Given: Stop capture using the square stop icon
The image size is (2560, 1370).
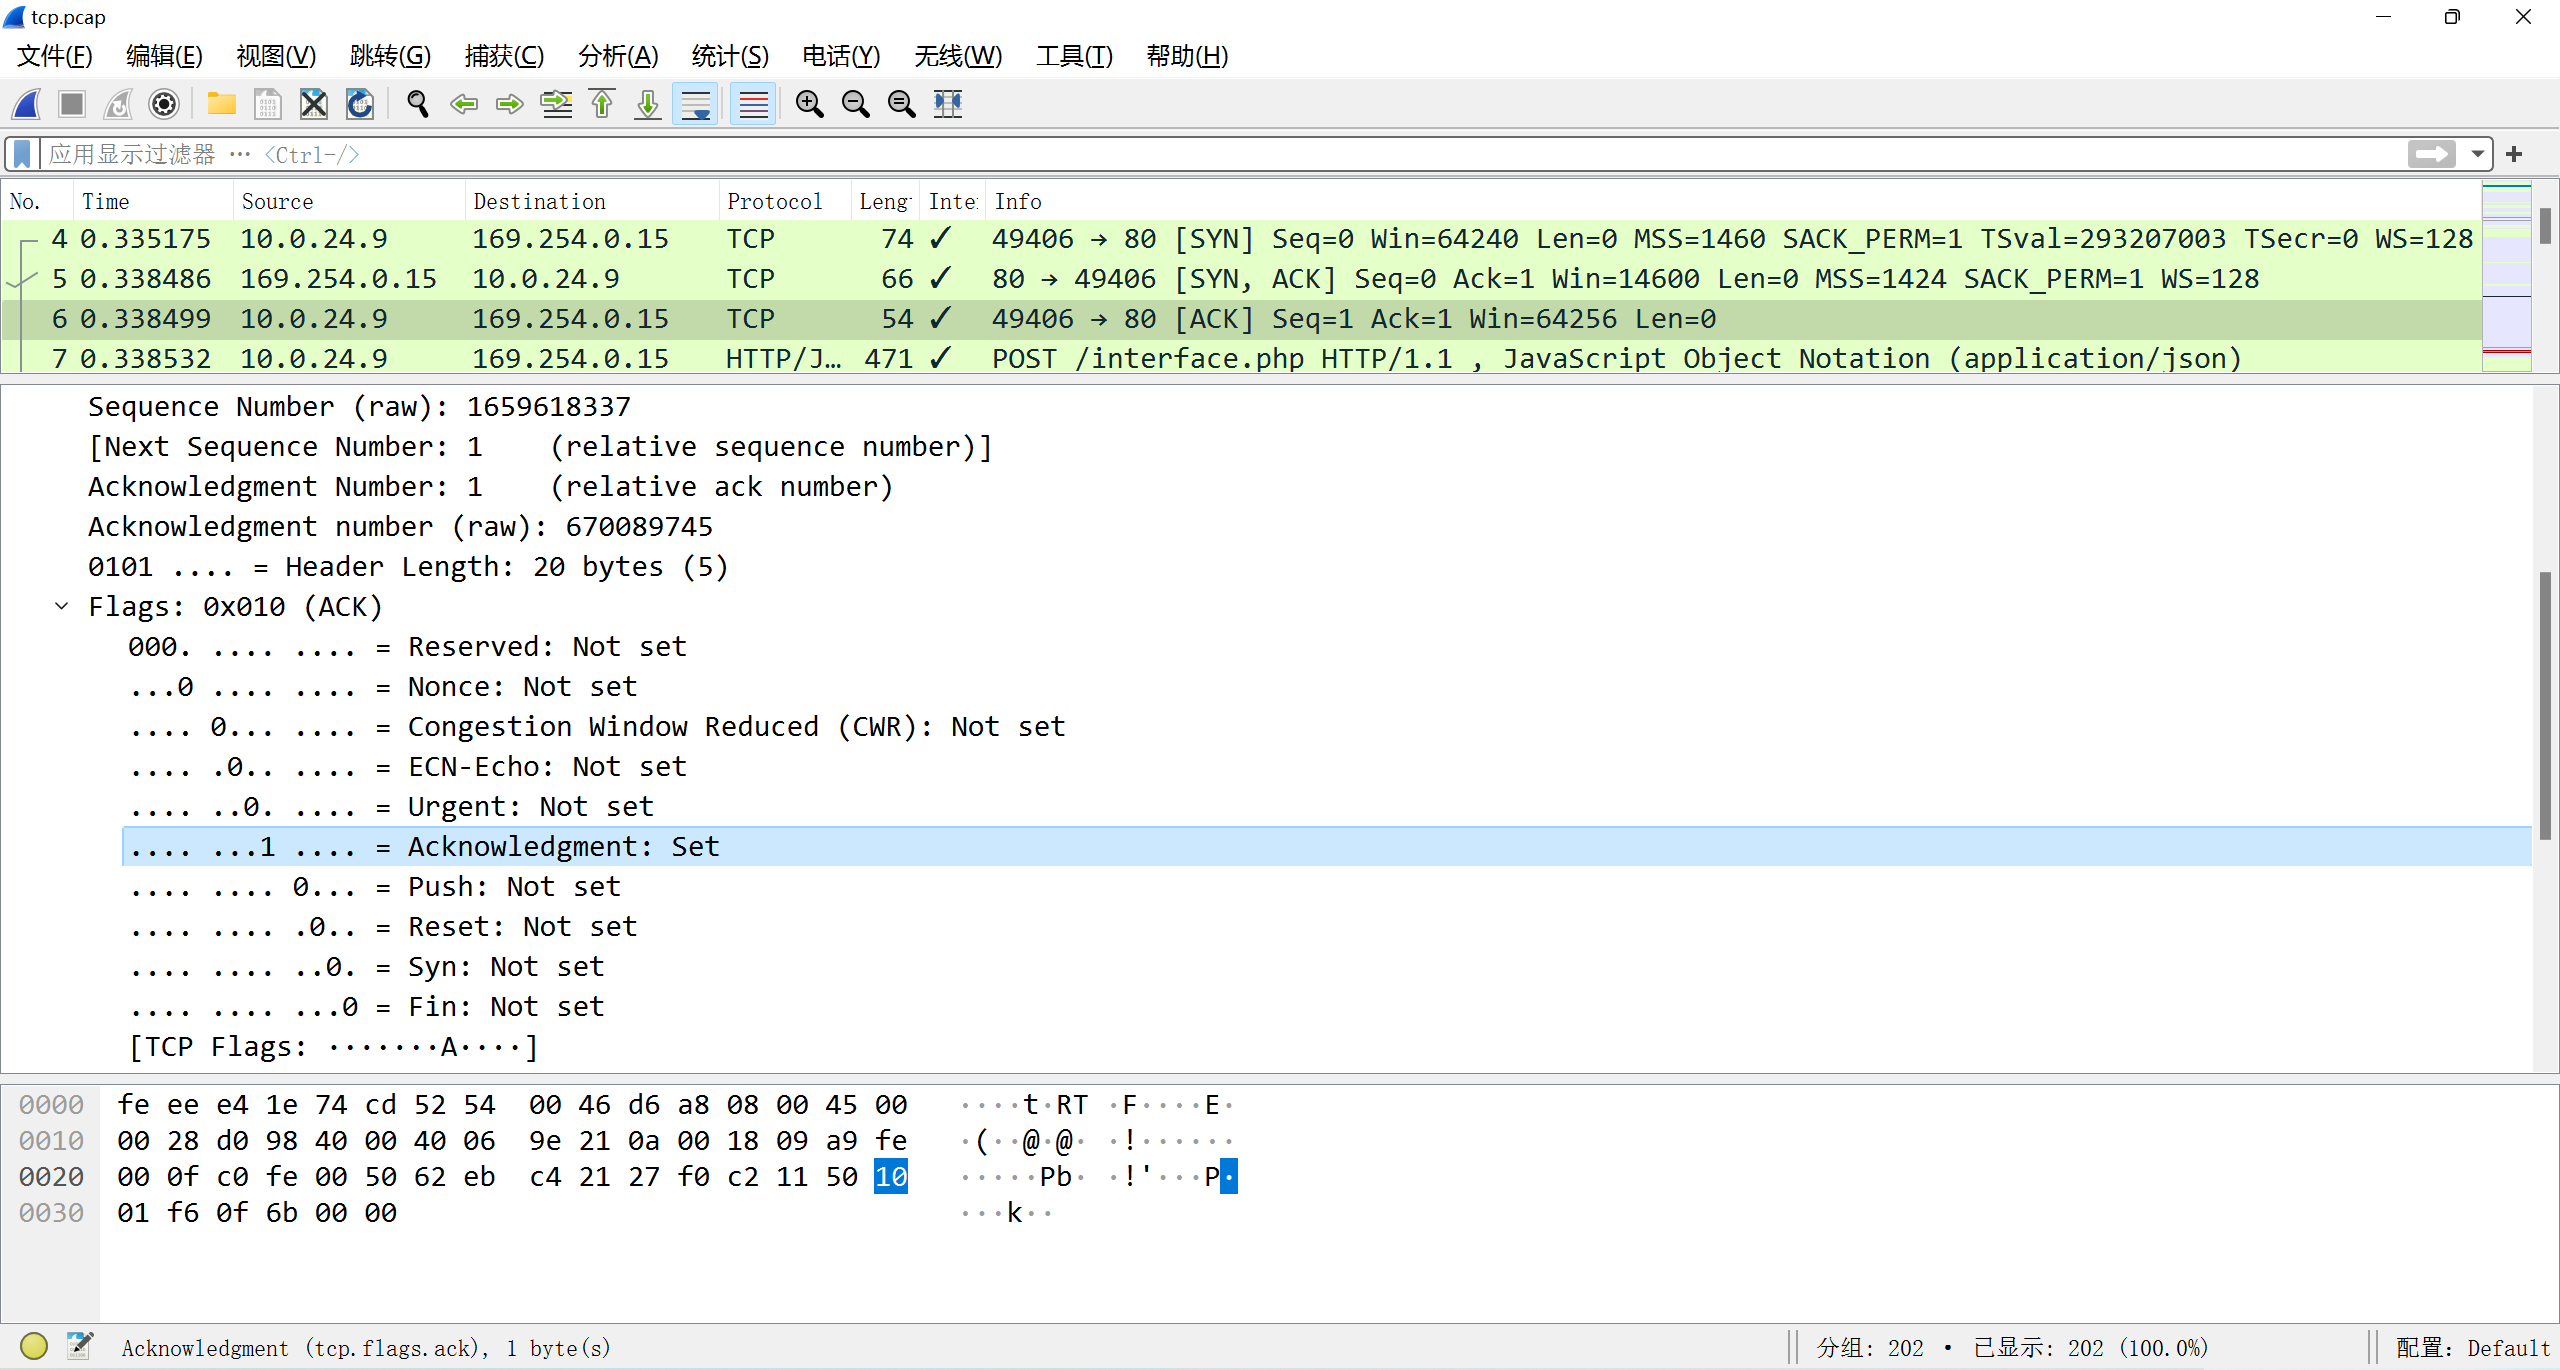Looking at the screenshot, I should click(x=72, y=104).
